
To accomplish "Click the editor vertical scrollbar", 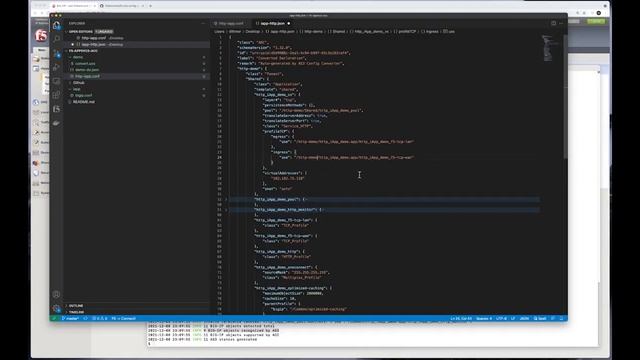I will coord(565,96).
